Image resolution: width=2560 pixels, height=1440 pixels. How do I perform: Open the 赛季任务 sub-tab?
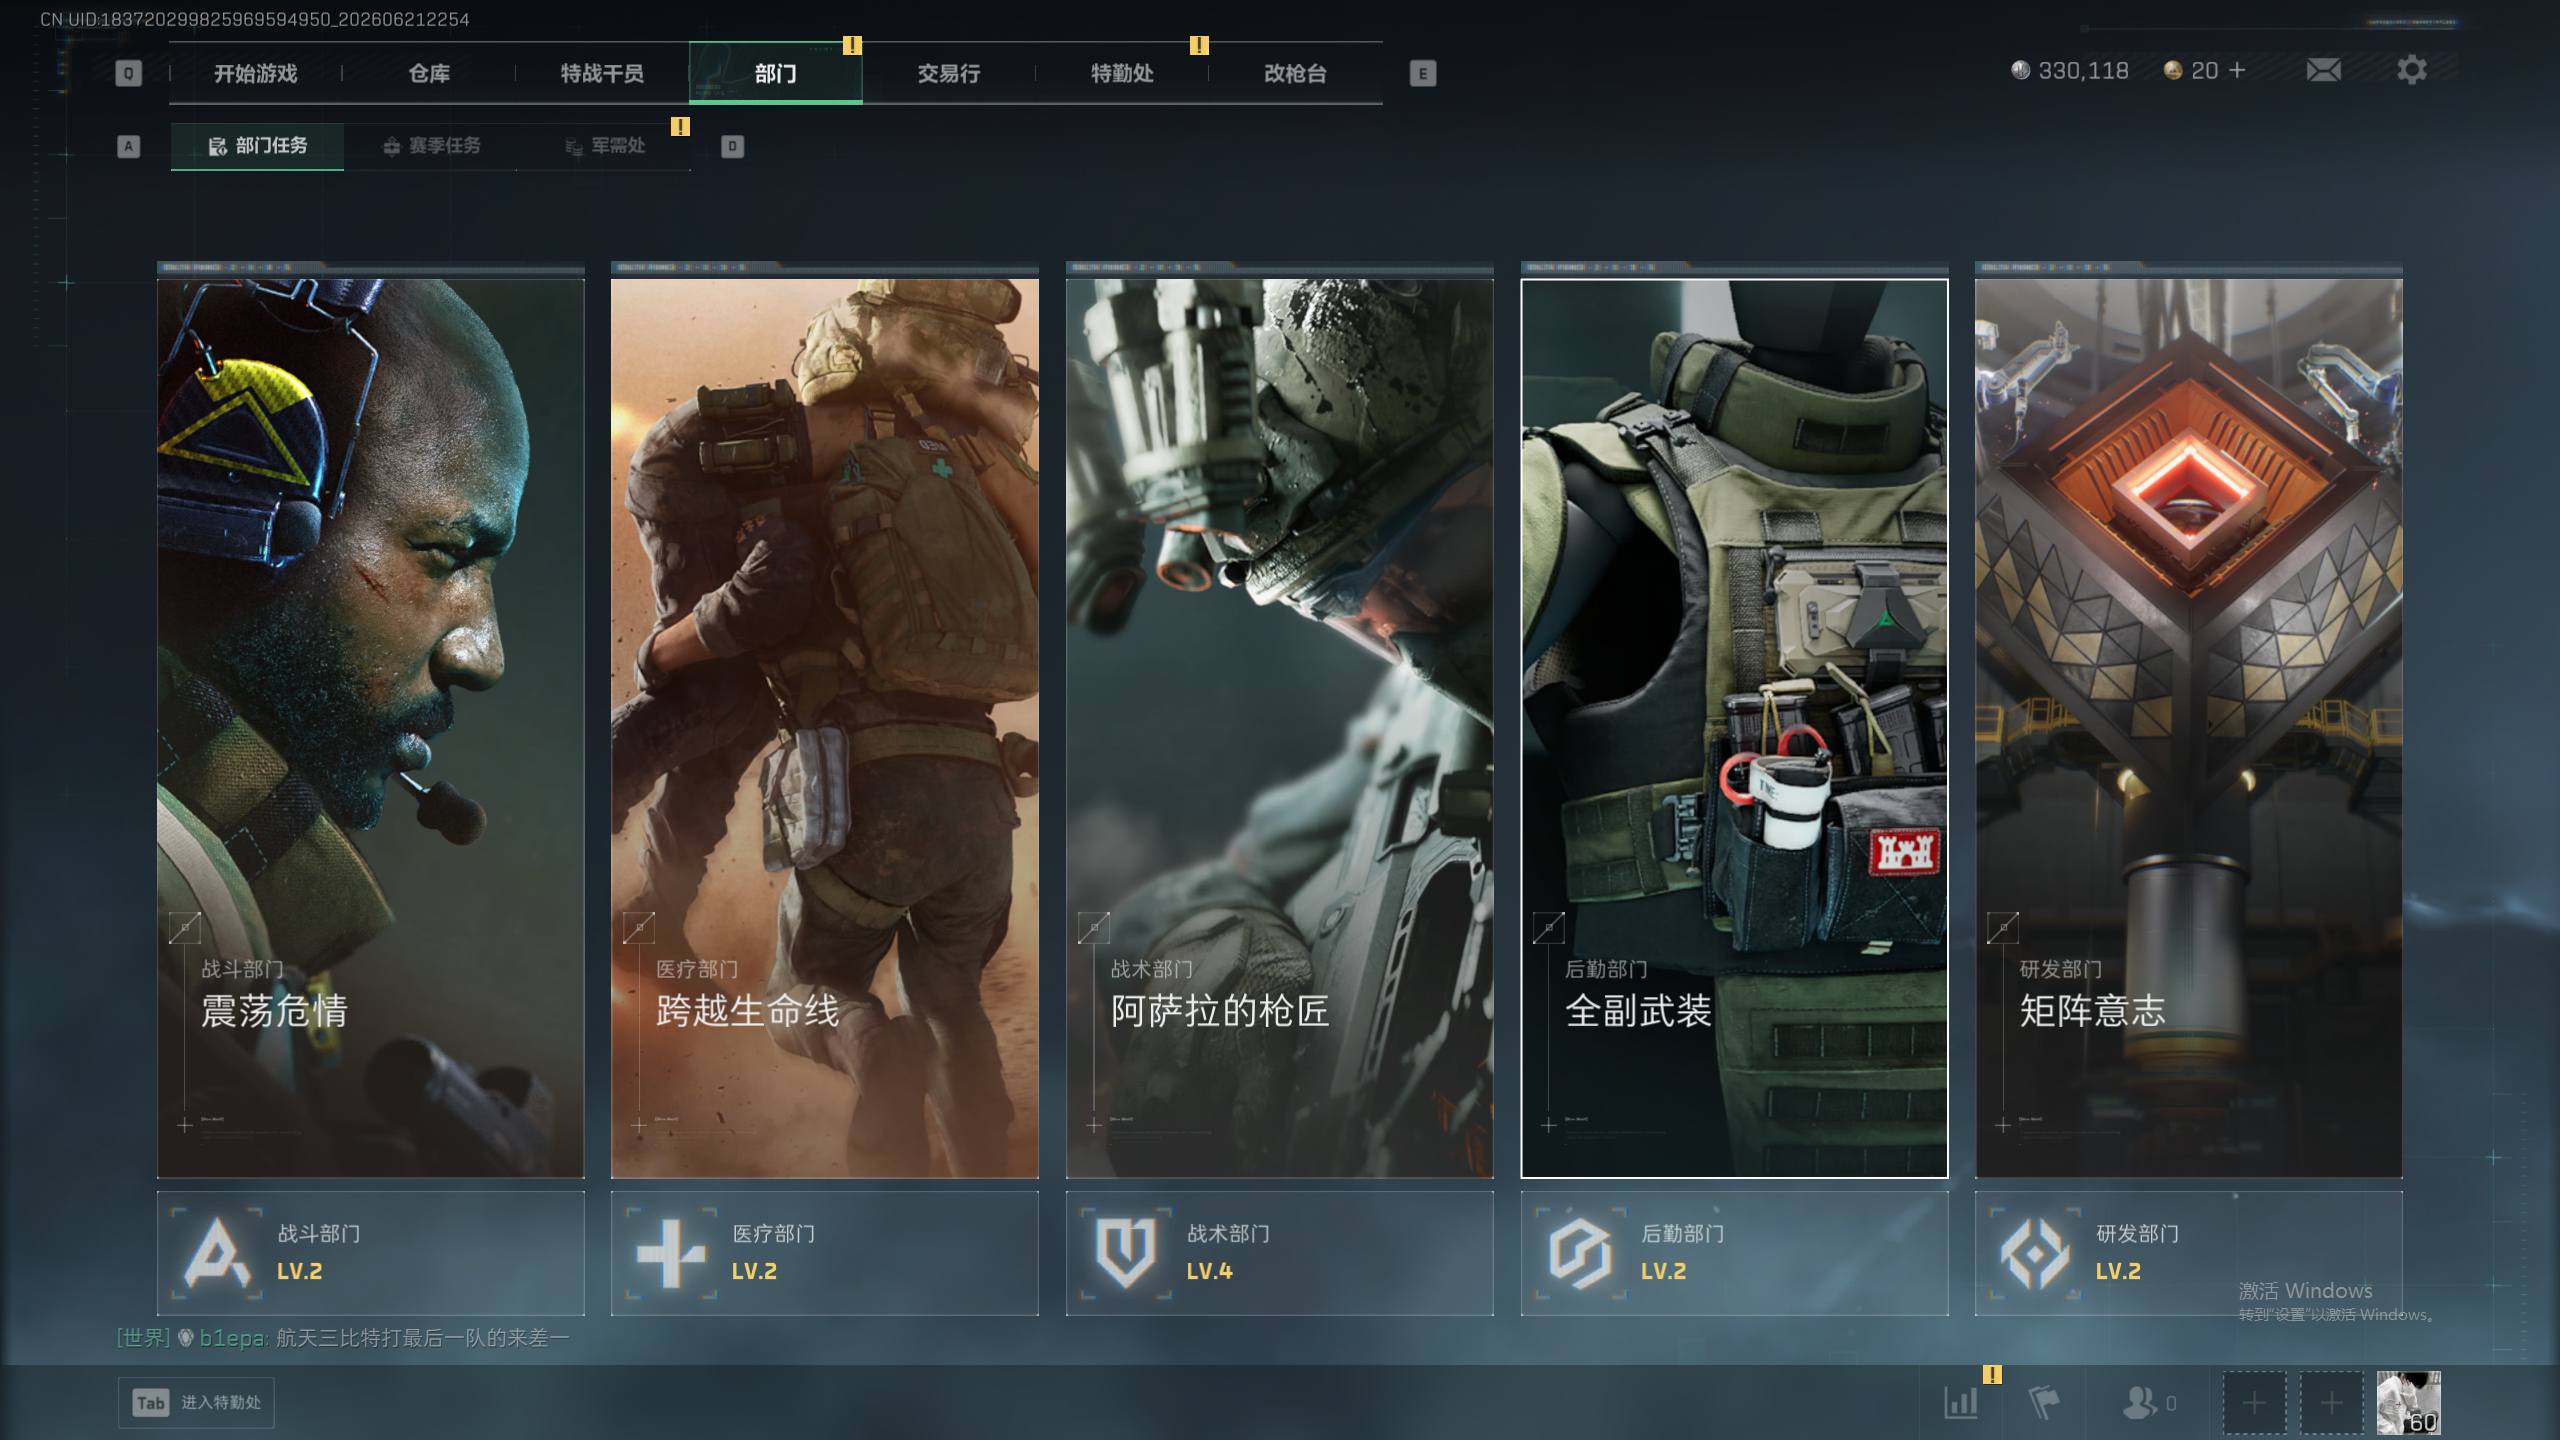pos(431,146)
